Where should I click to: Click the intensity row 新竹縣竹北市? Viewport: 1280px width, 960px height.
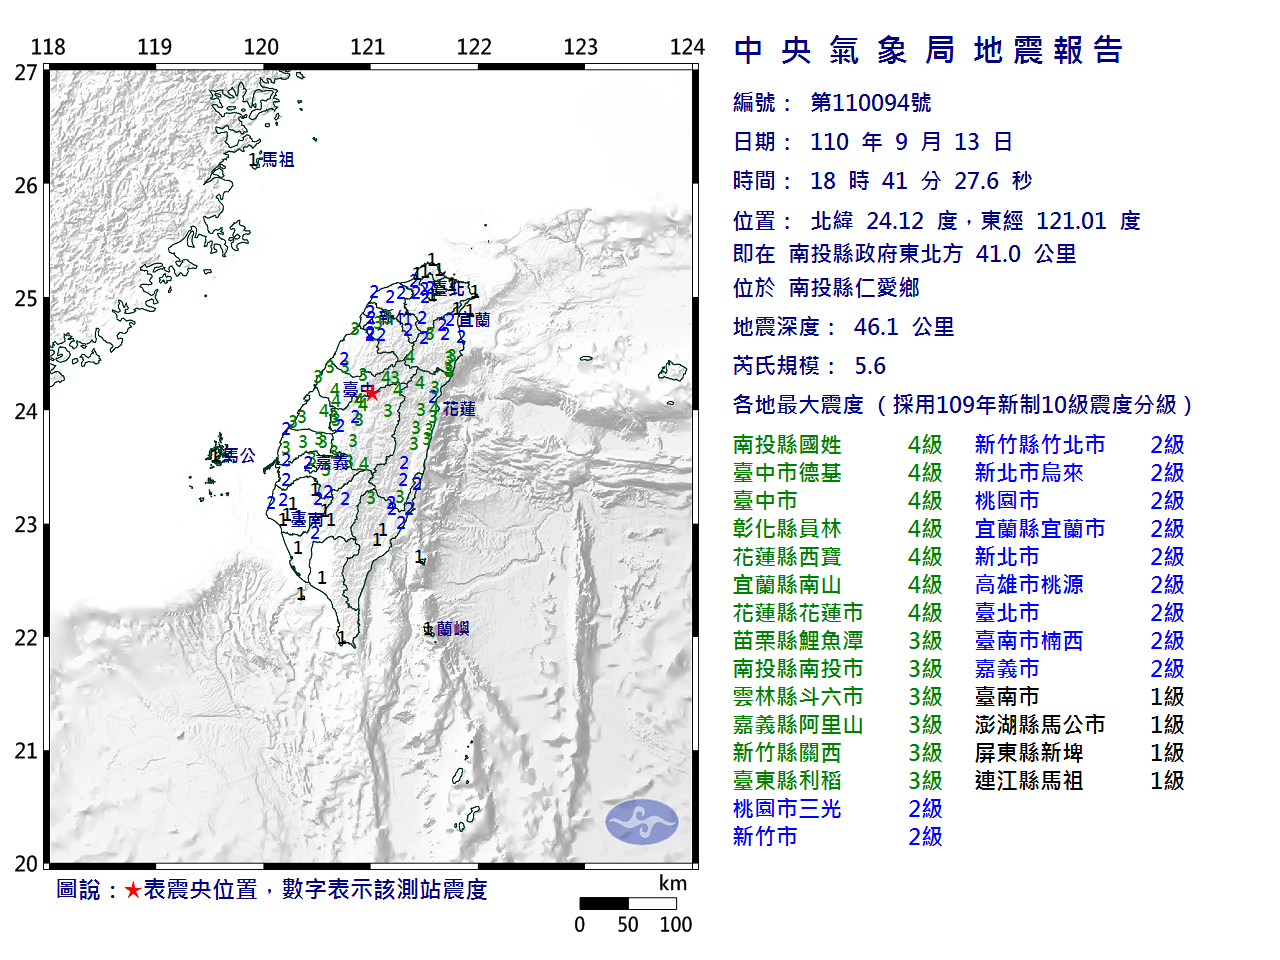pos(1080,445)
